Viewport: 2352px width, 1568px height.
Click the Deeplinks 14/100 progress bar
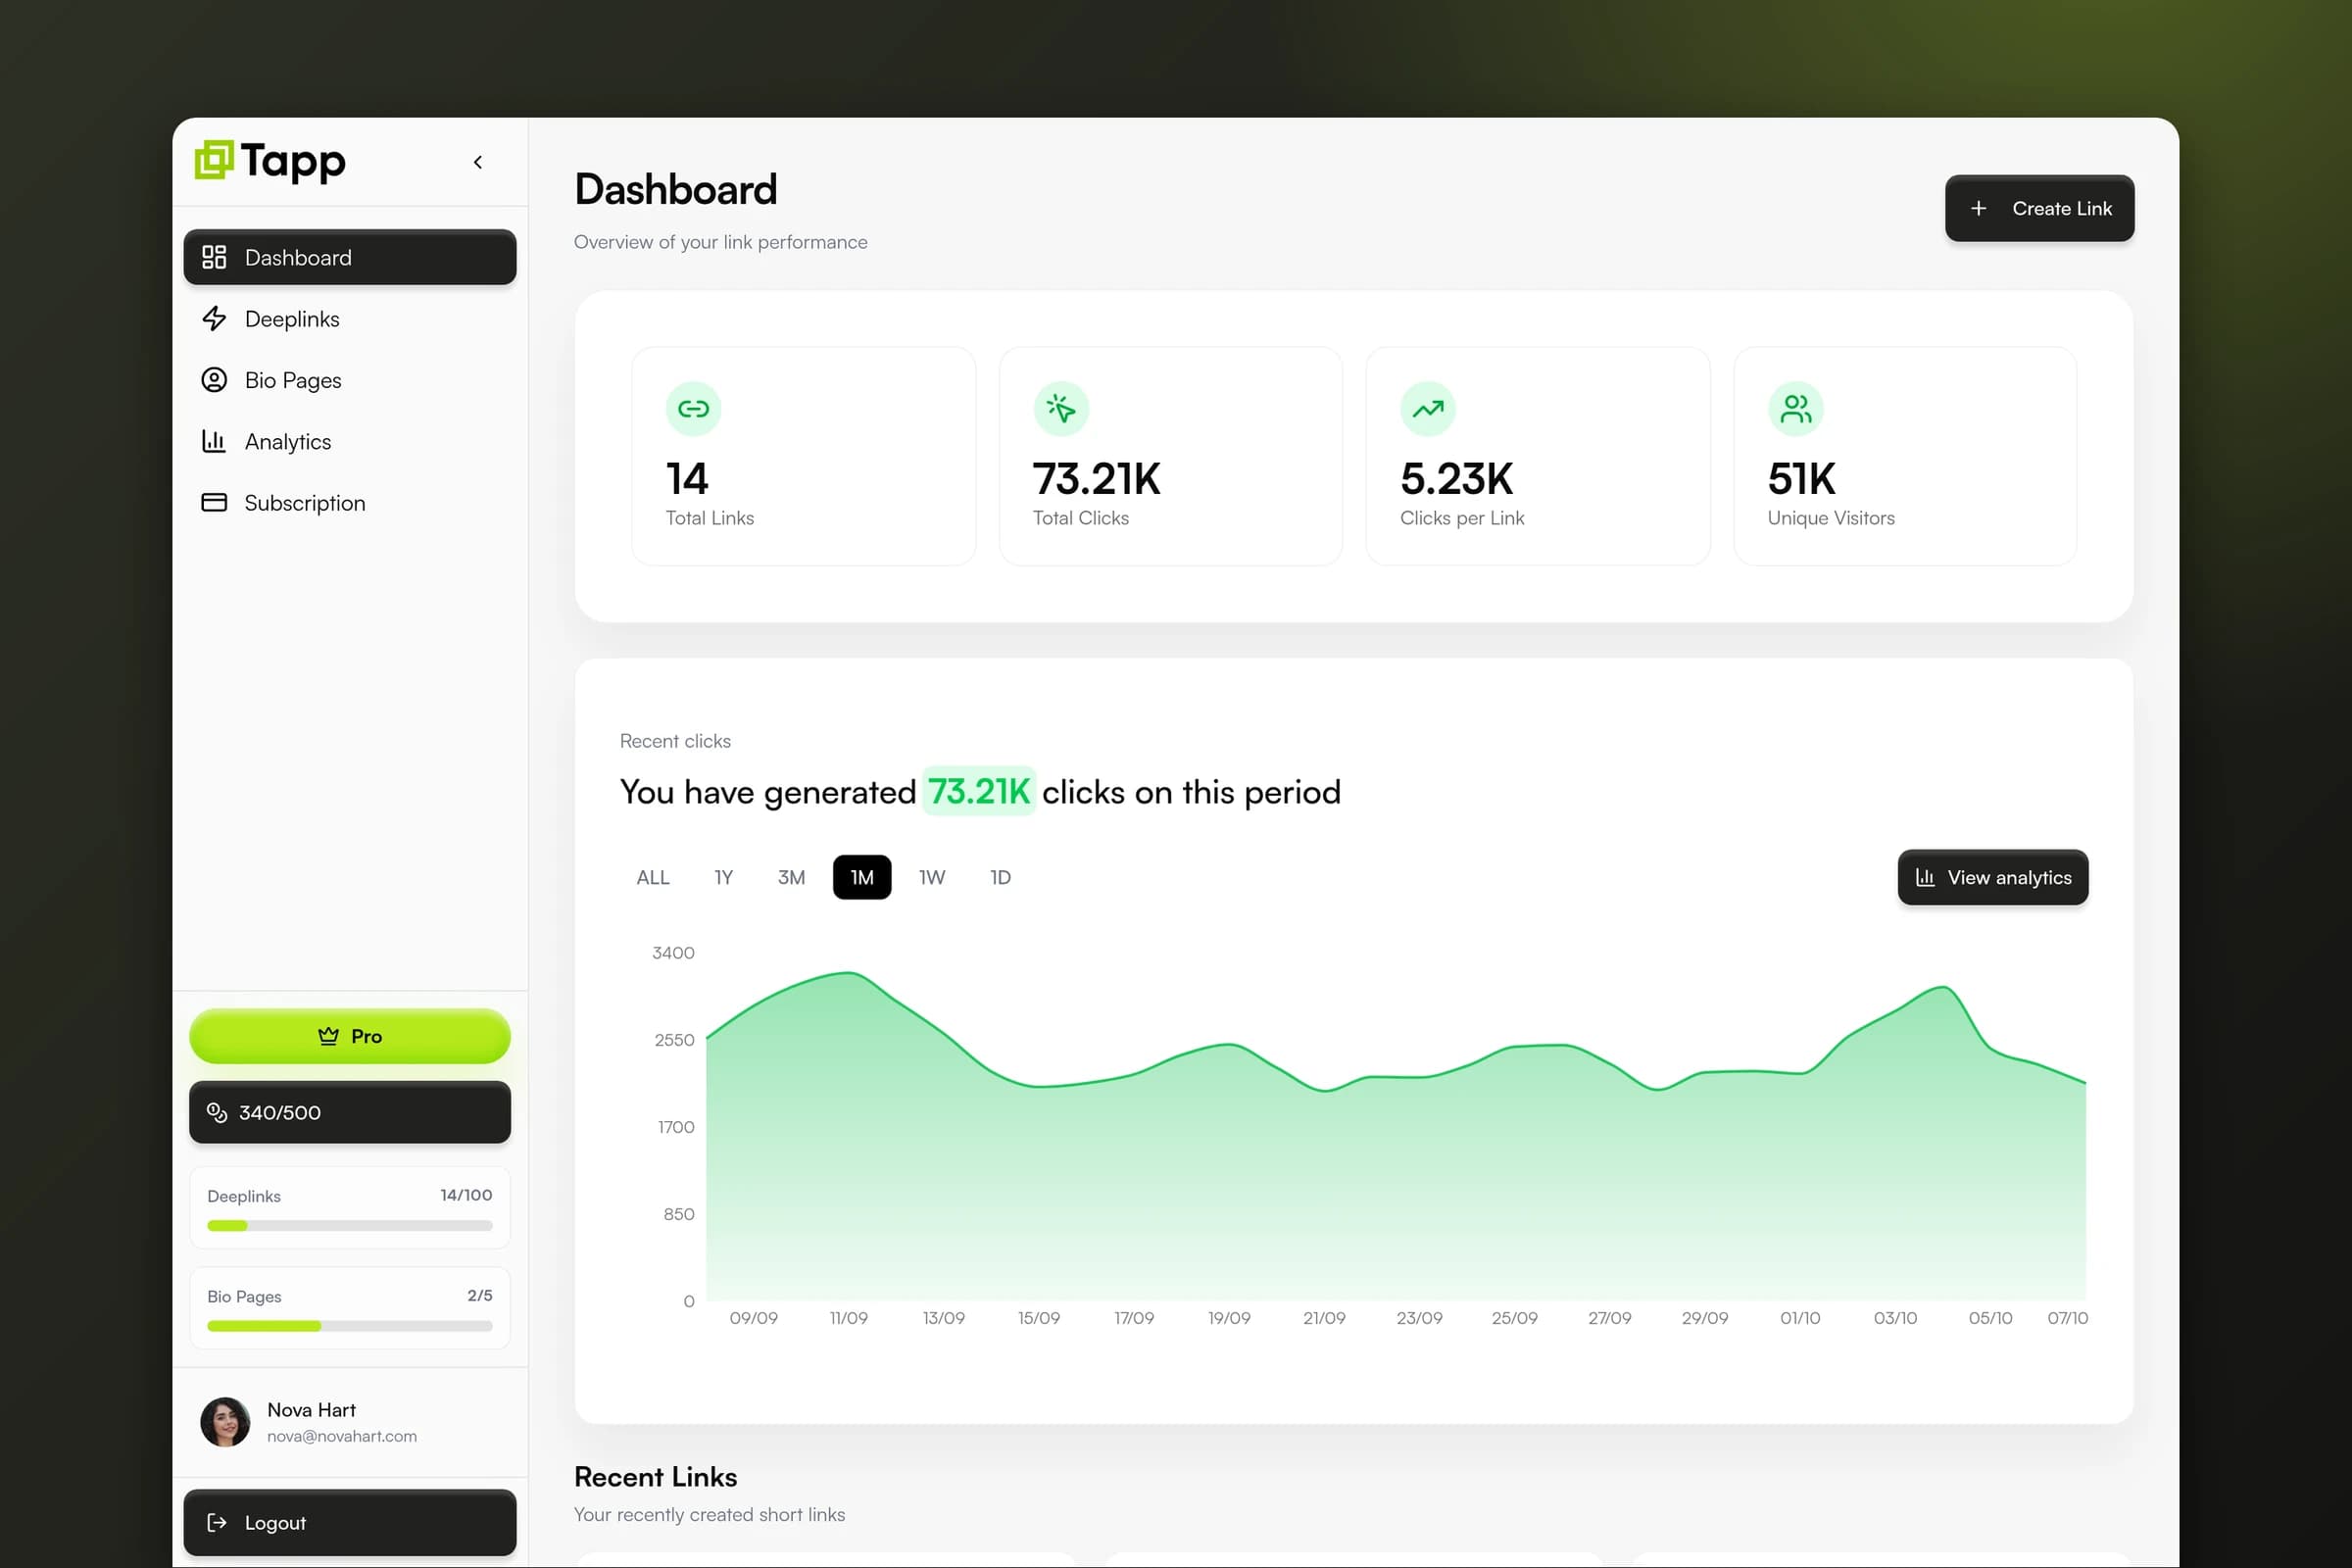pyautogui.click(x=350, y=1225)
